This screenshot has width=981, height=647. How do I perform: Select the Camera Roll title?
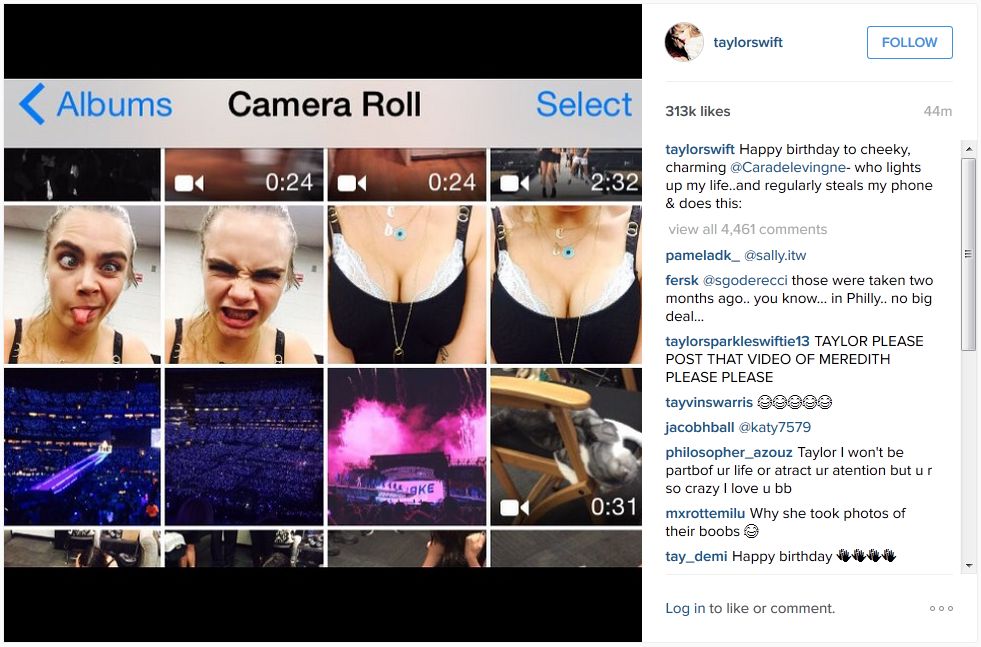click(x=325, y=104)
